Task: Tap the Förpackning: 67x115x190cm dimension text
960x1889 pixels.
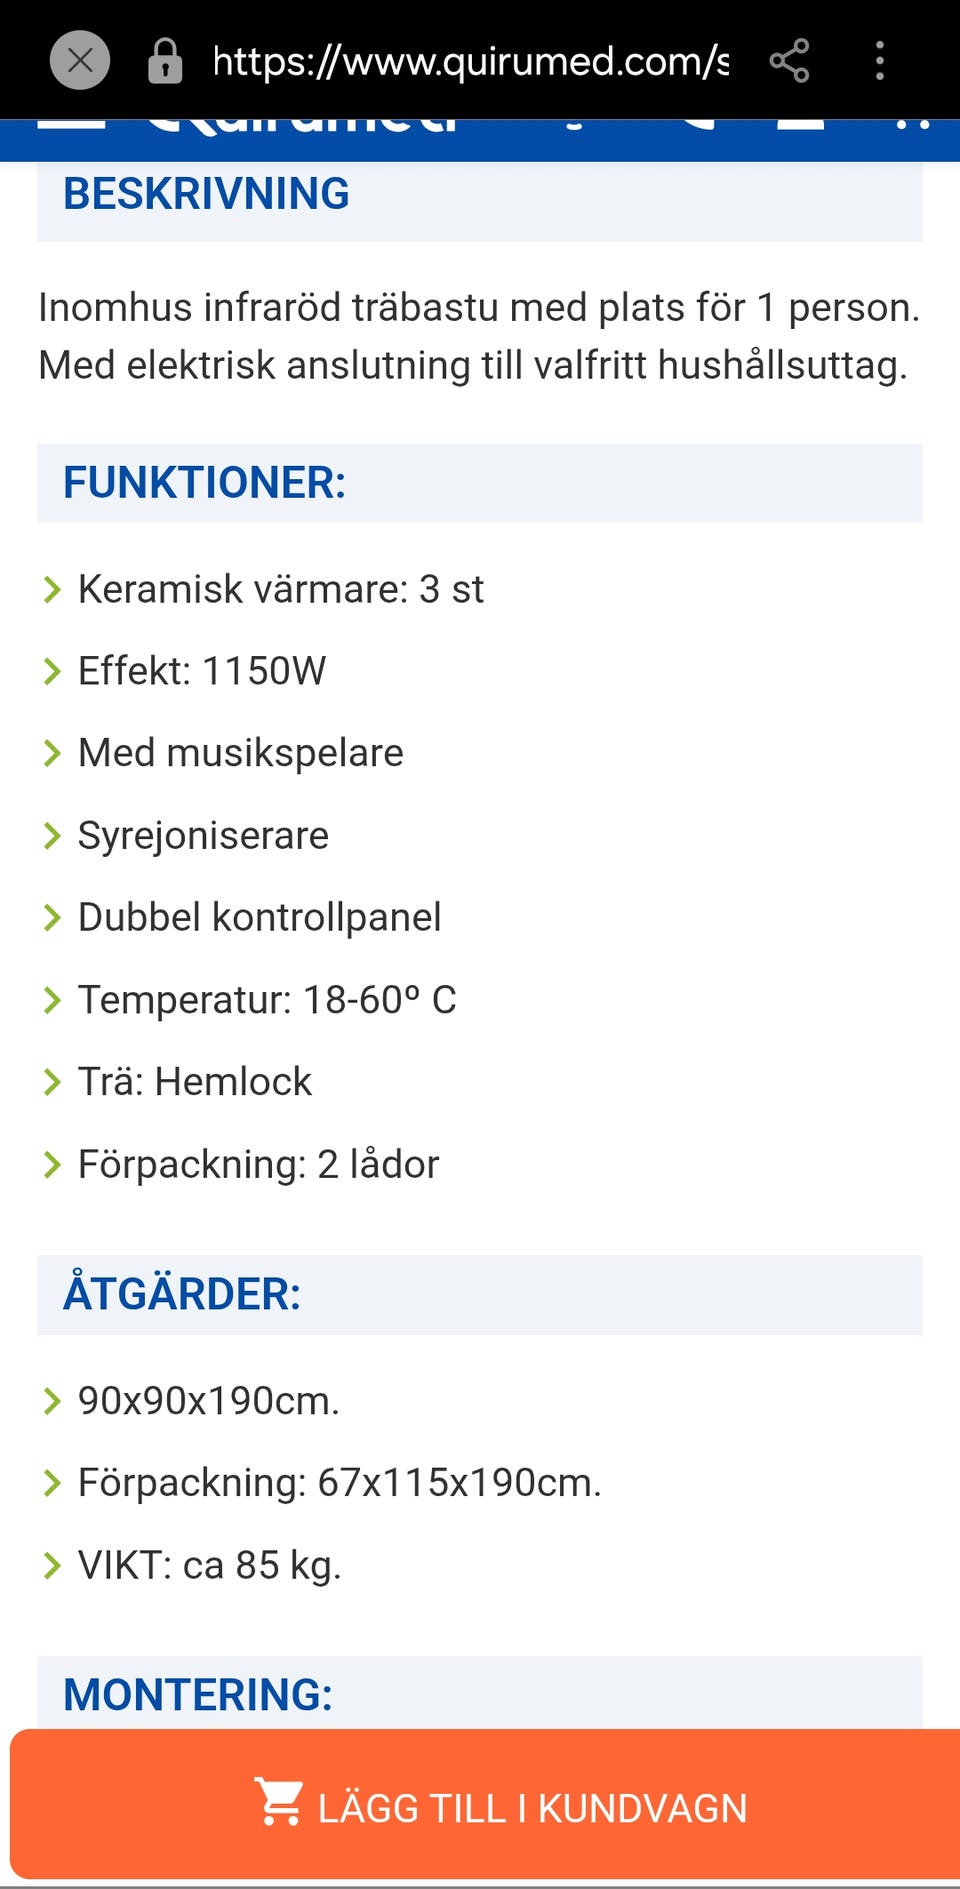Action: pyautogui.click(x=340, y=1483)
